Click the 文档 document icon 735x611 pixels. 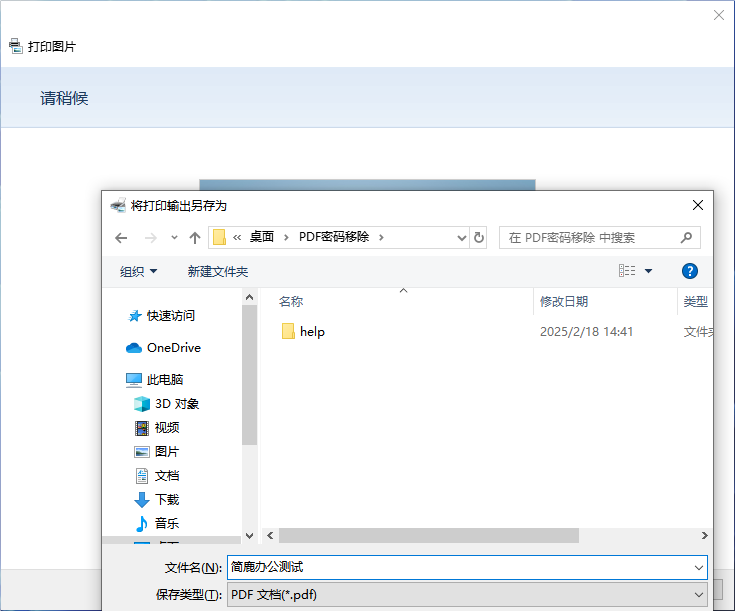pos(142,475)
